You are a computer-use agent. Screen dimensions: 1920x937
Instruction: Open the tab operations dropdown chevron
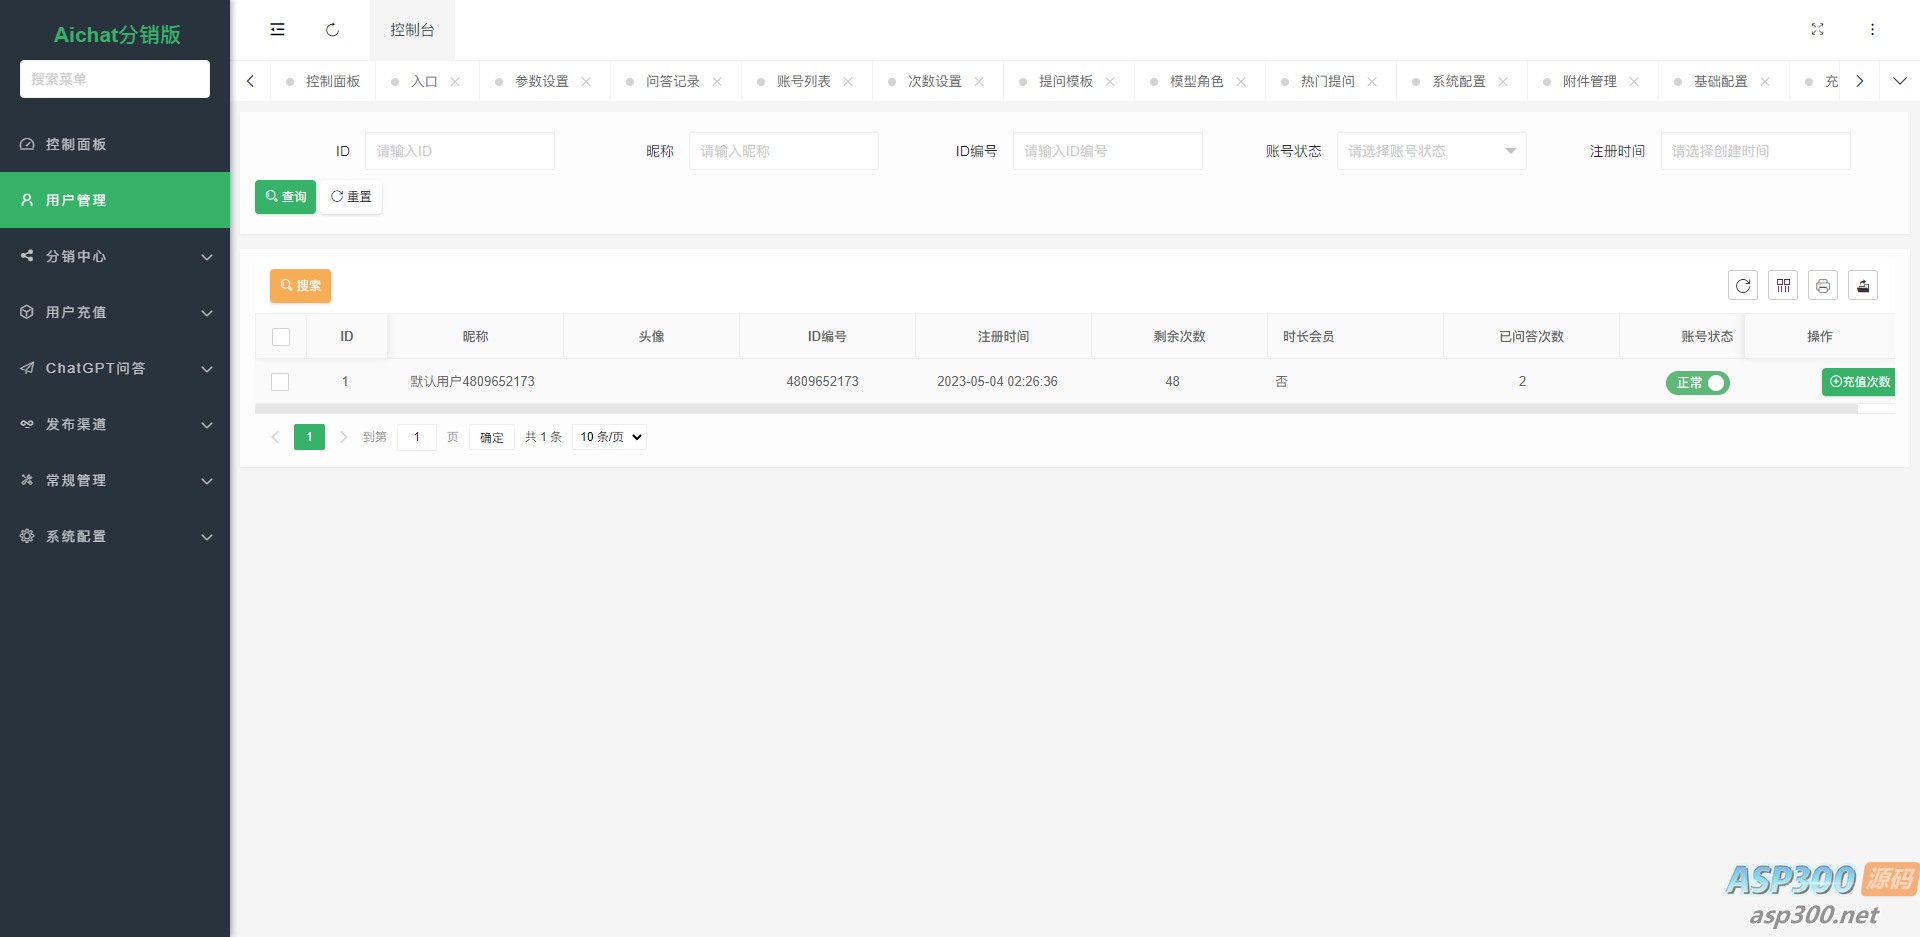pyautogui.click(x=1900, y=81)
